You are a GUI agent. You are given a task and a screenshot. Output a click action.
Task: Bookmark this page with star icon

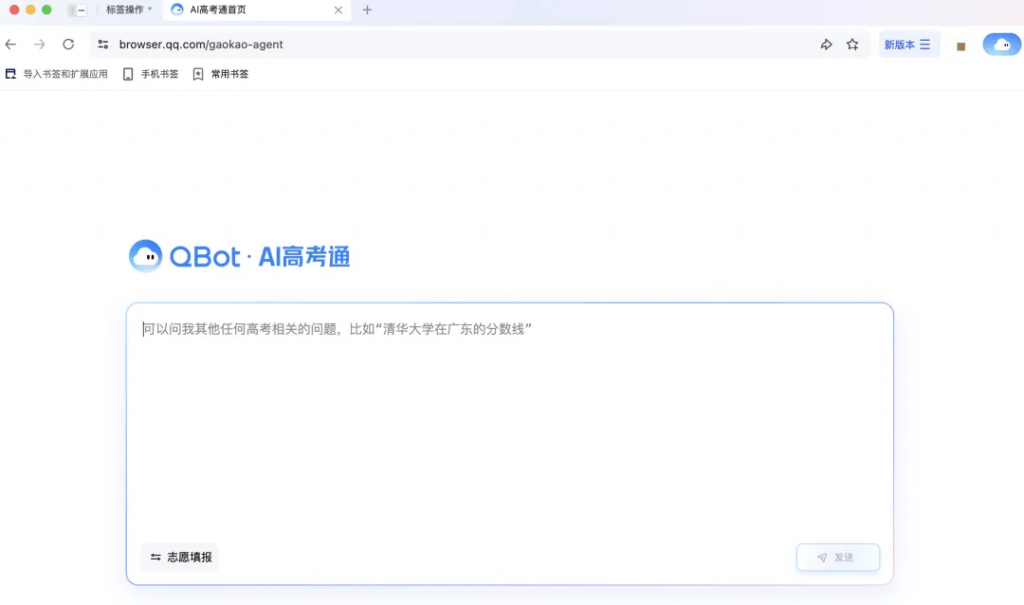coord(852,44)
